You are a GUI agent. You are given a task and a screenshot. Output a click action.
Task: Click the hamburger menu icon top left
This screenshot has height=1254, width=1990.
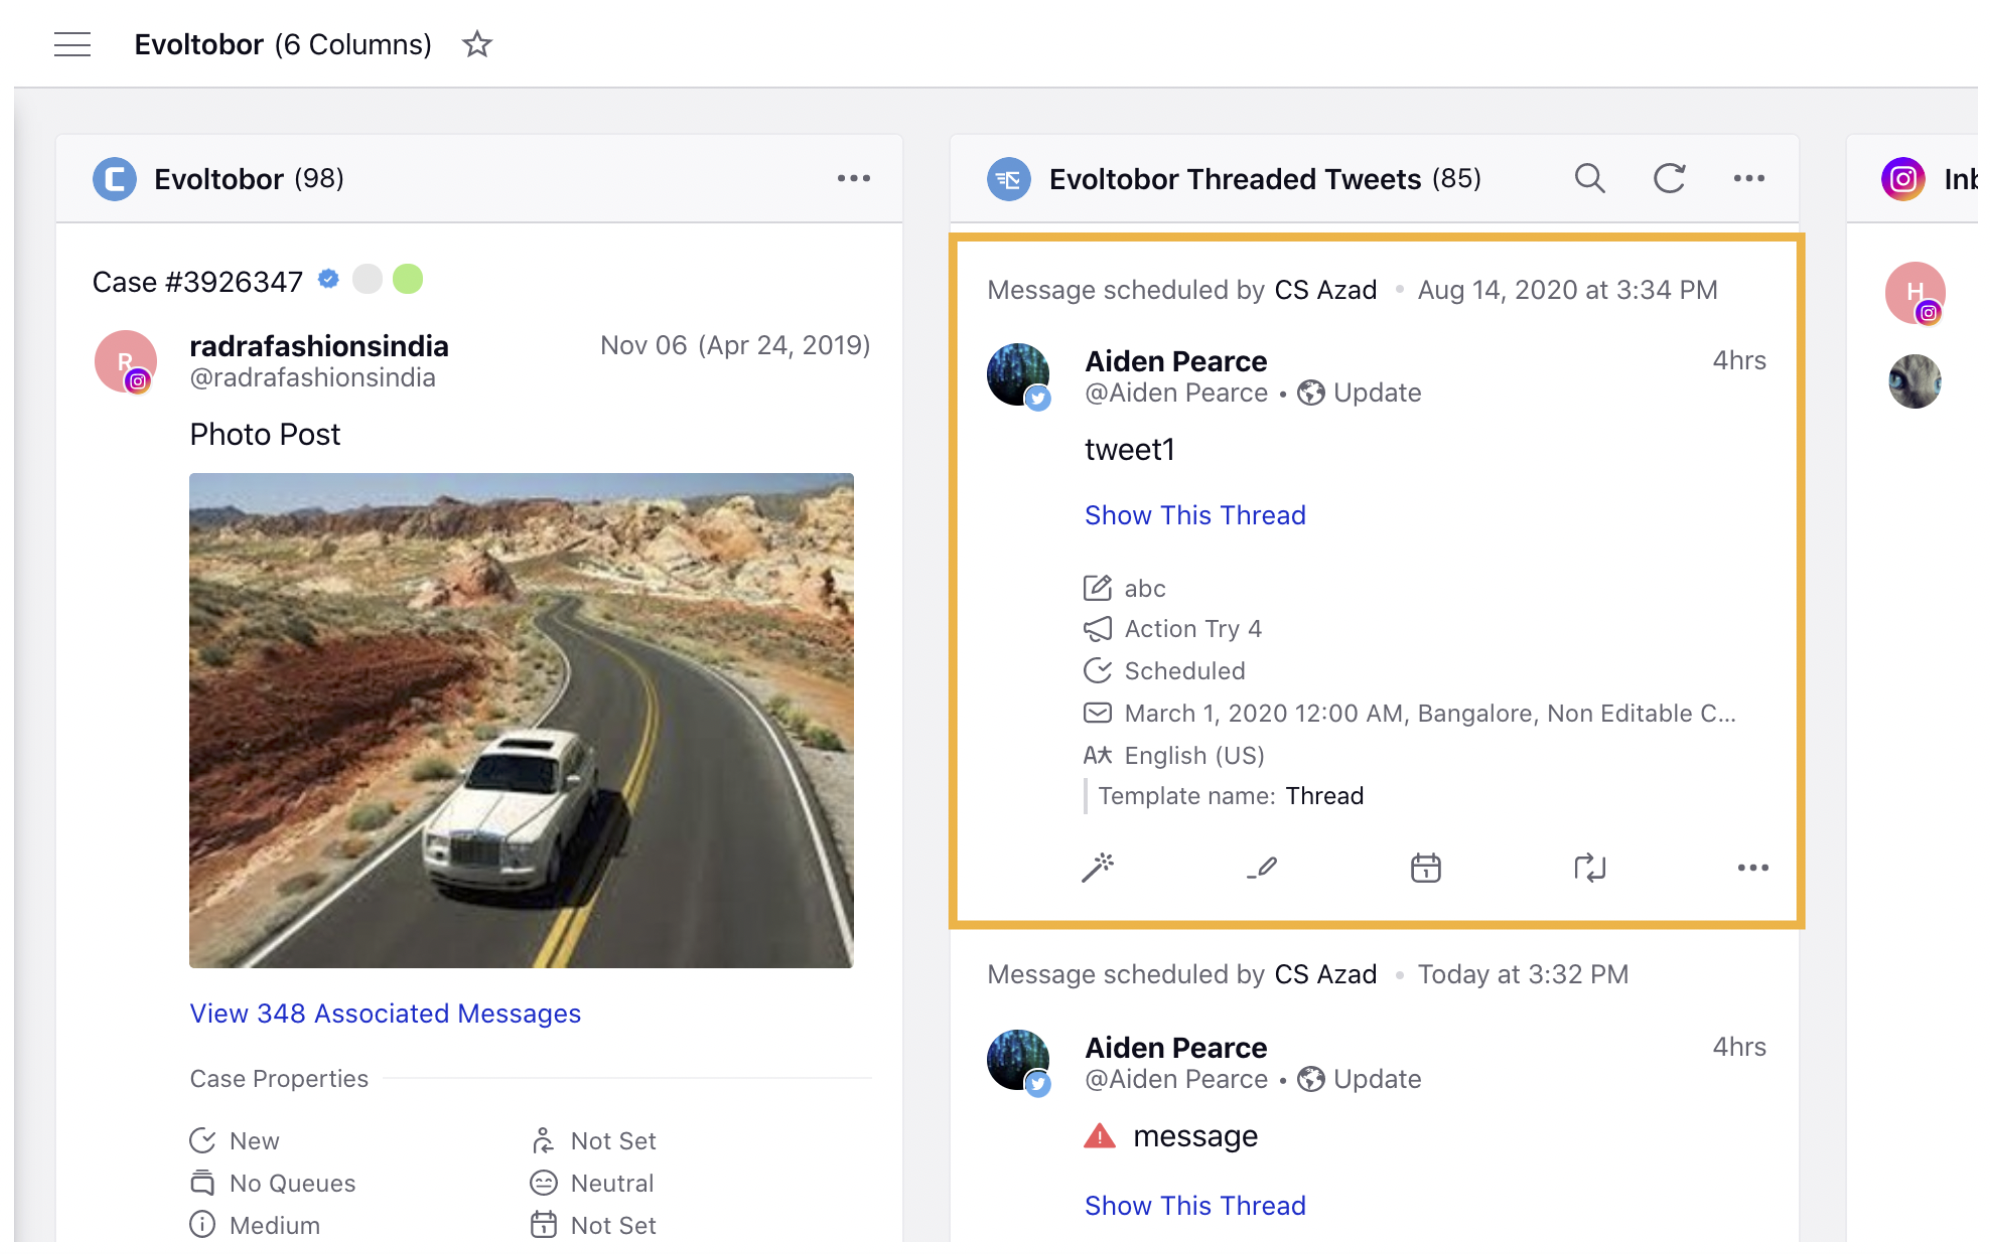(x=72, y=43)
